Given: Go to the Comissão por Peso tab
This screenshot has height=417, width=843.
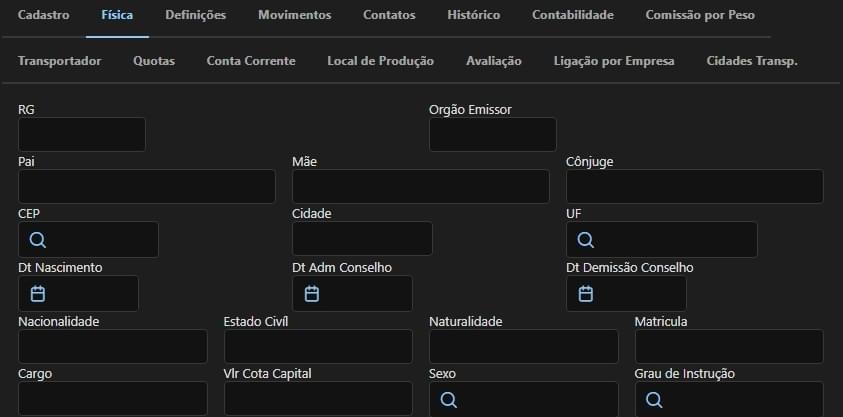Looking at the screenshot, I should pyautogui.click(x=700, y=15).
